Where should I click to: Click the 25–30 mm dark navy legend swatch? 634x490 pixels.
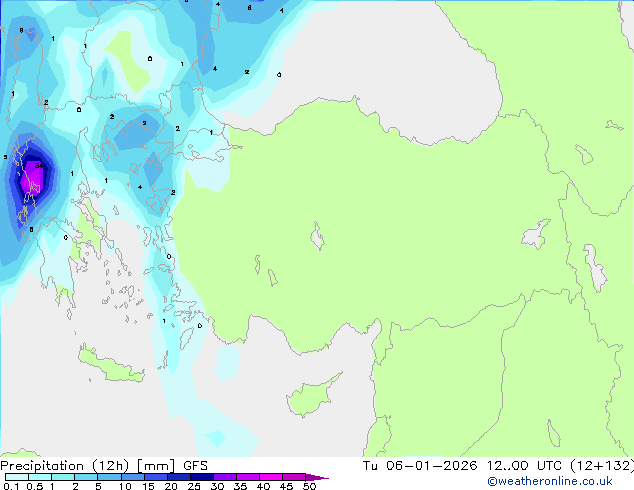click(202, 477)
